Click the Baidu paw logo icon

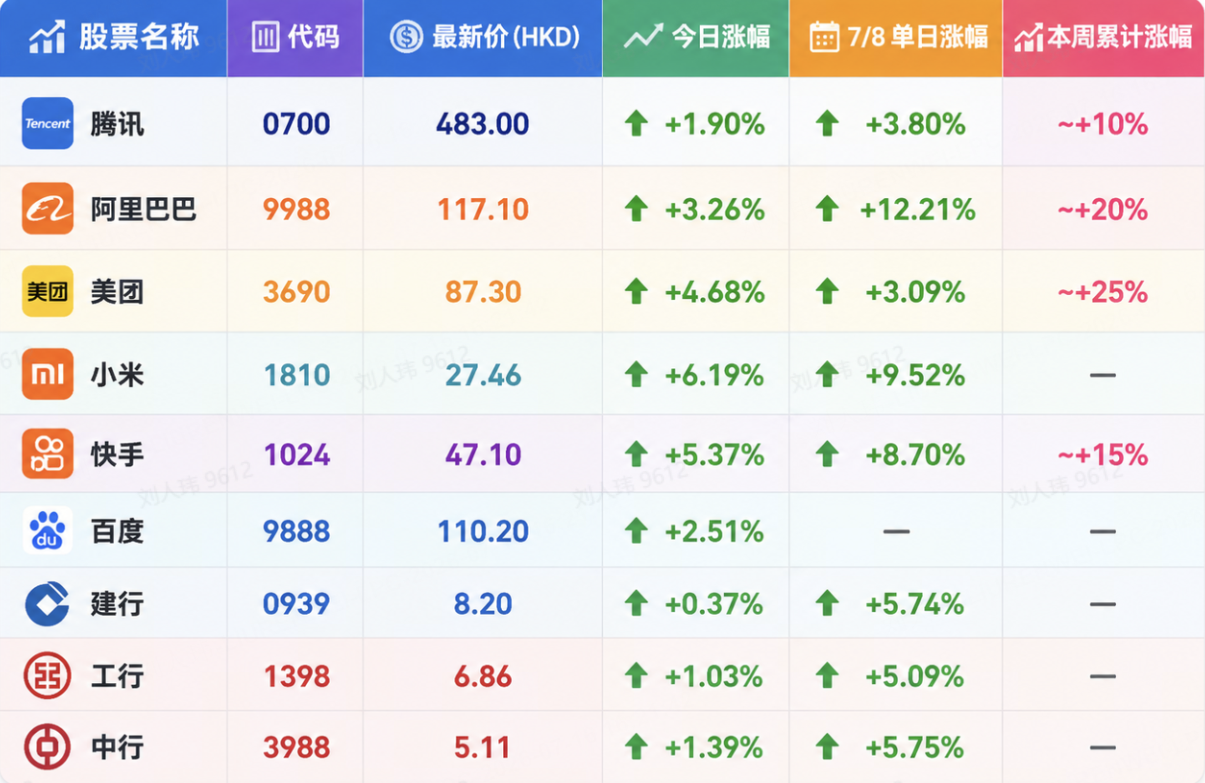click(47, 530)
